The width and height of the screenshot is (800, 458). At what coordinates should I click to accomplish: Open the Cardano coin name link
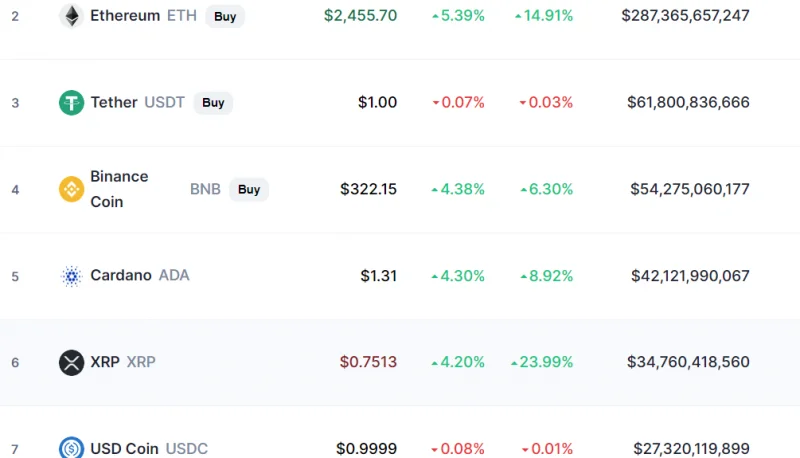(x=121, y=275)
